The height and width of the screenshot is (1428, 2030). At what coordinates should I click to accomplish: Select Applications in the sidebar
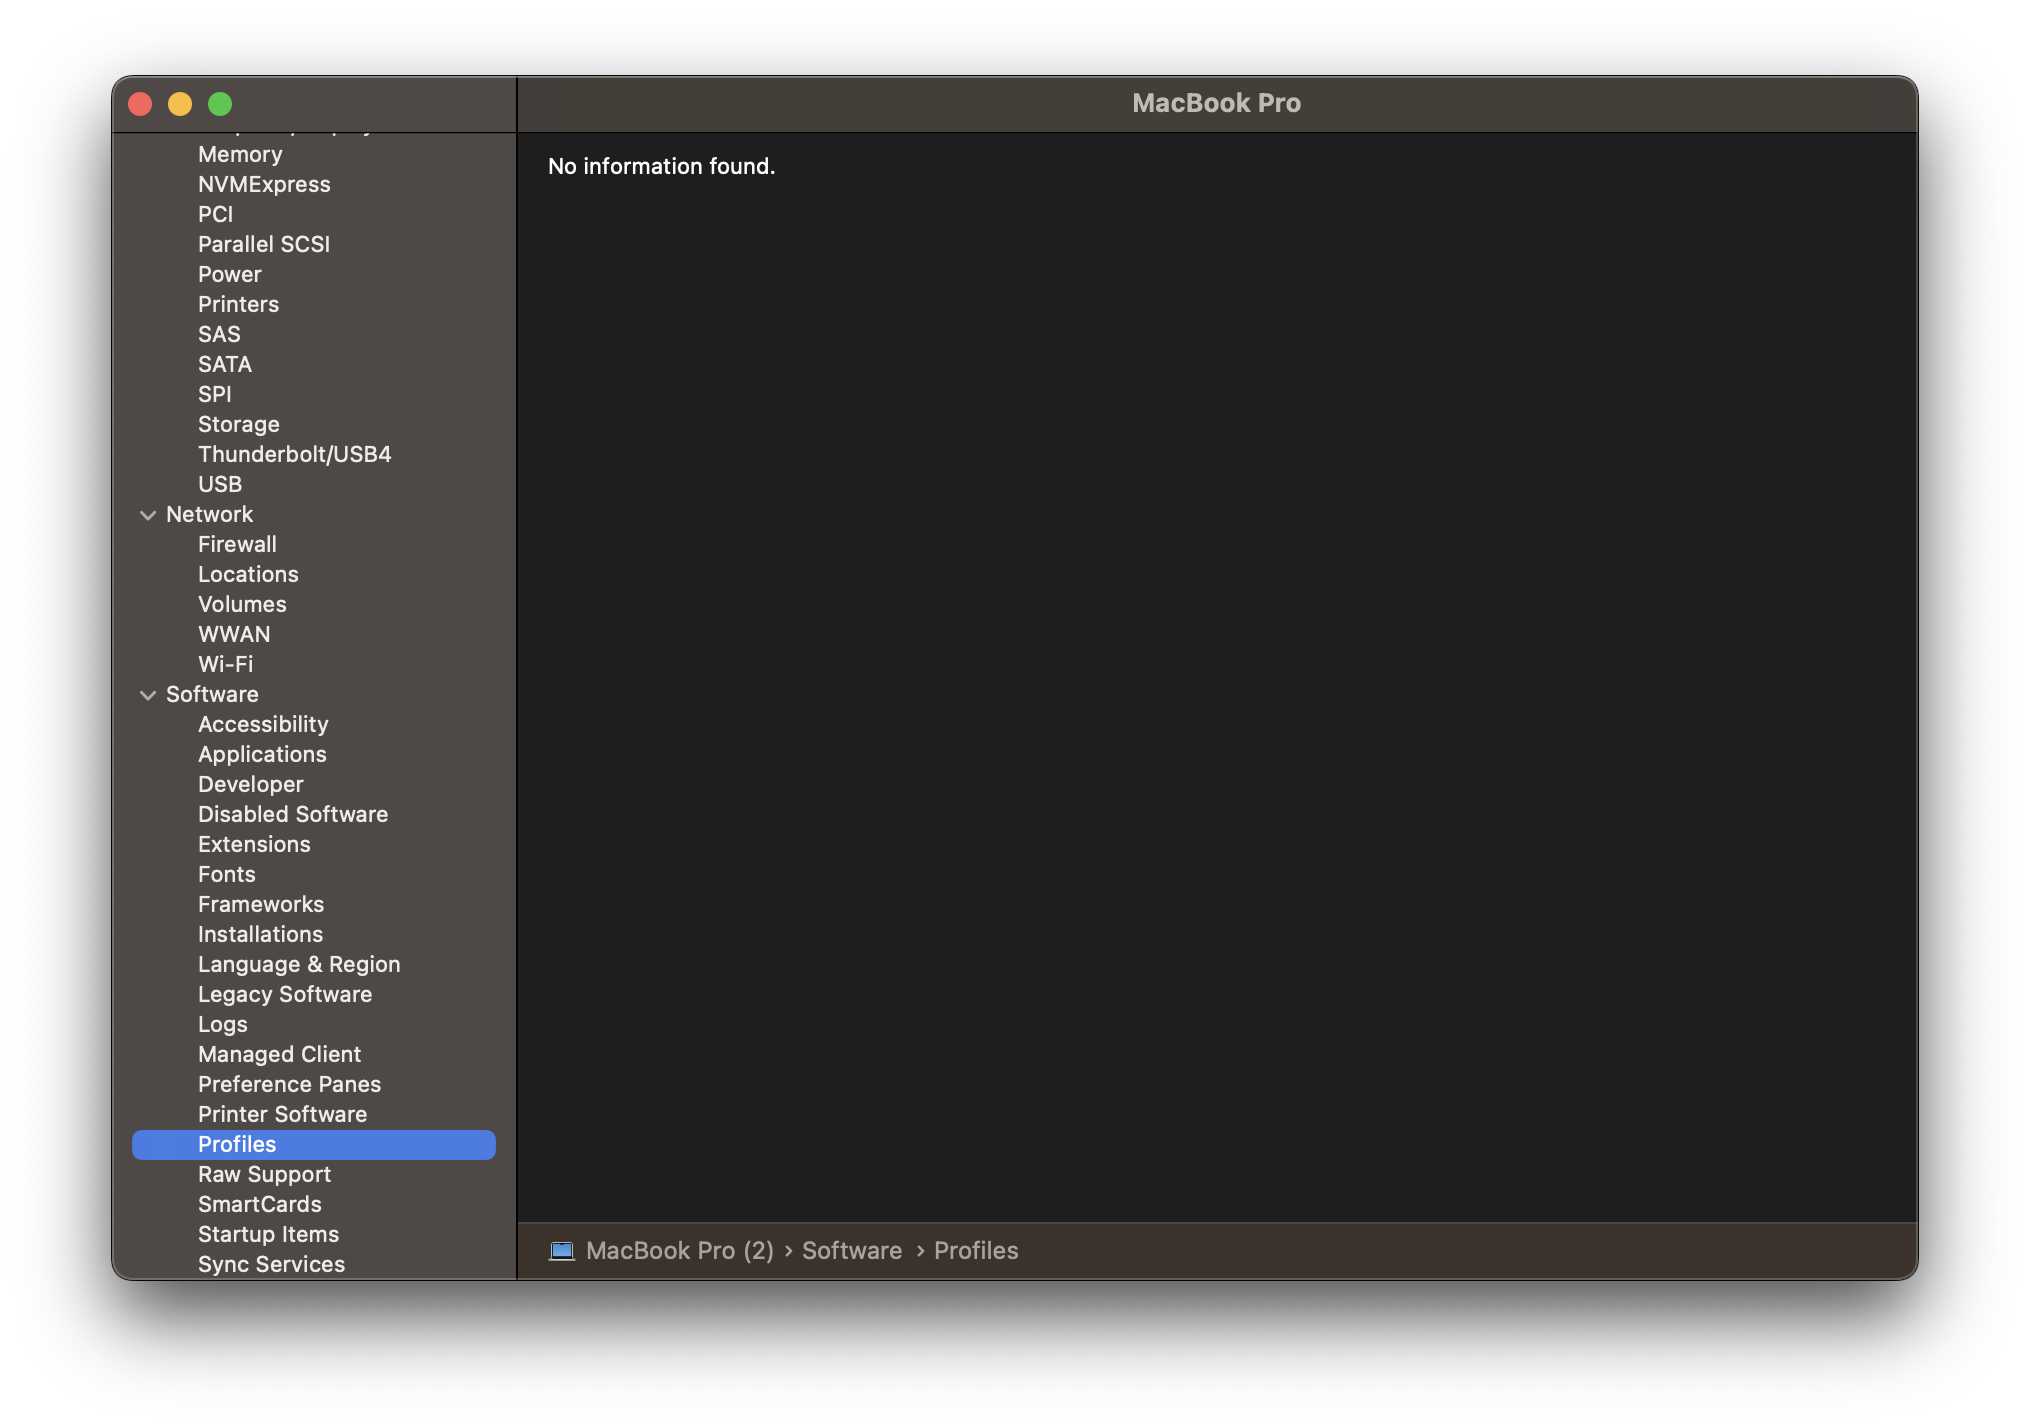(262, 754)
